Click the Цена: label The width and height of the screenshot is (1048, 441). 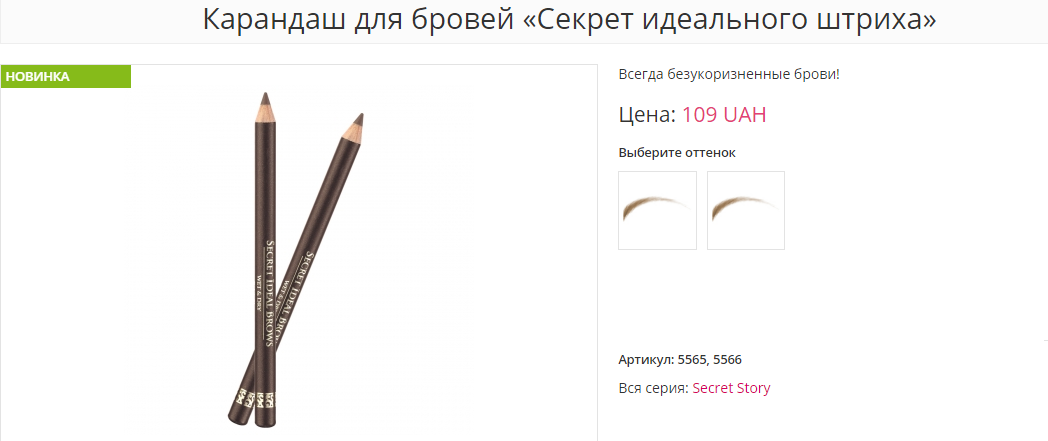pyautogui.click(x=648, y=115)
